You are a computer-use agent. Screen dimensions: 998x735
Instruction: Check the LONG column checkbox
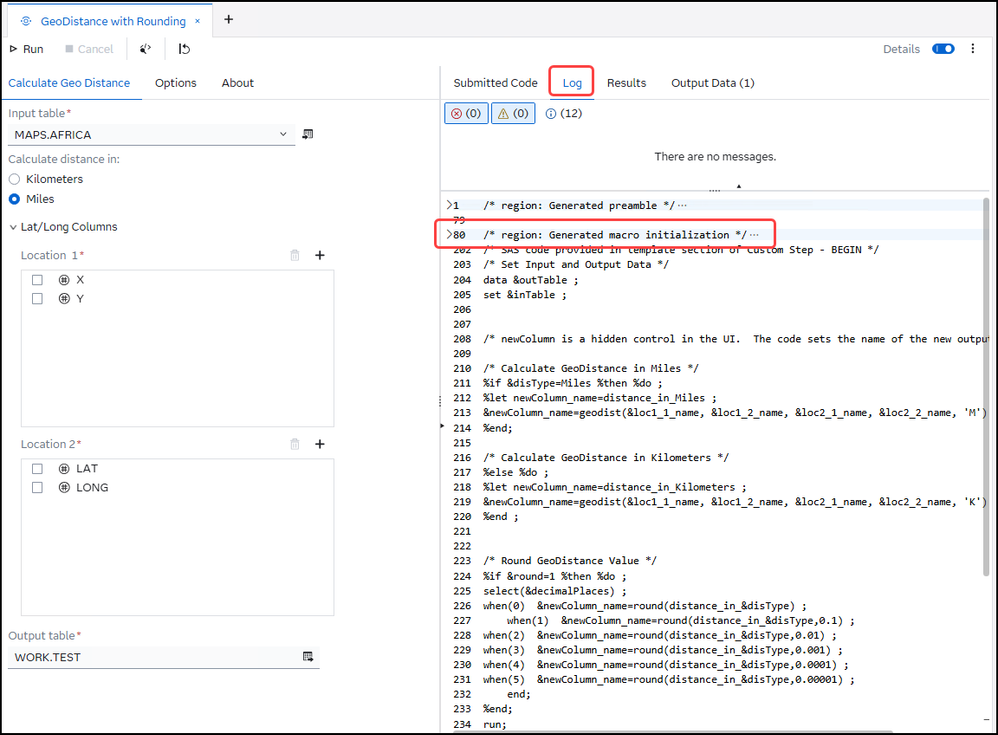(x=37, y=487)
